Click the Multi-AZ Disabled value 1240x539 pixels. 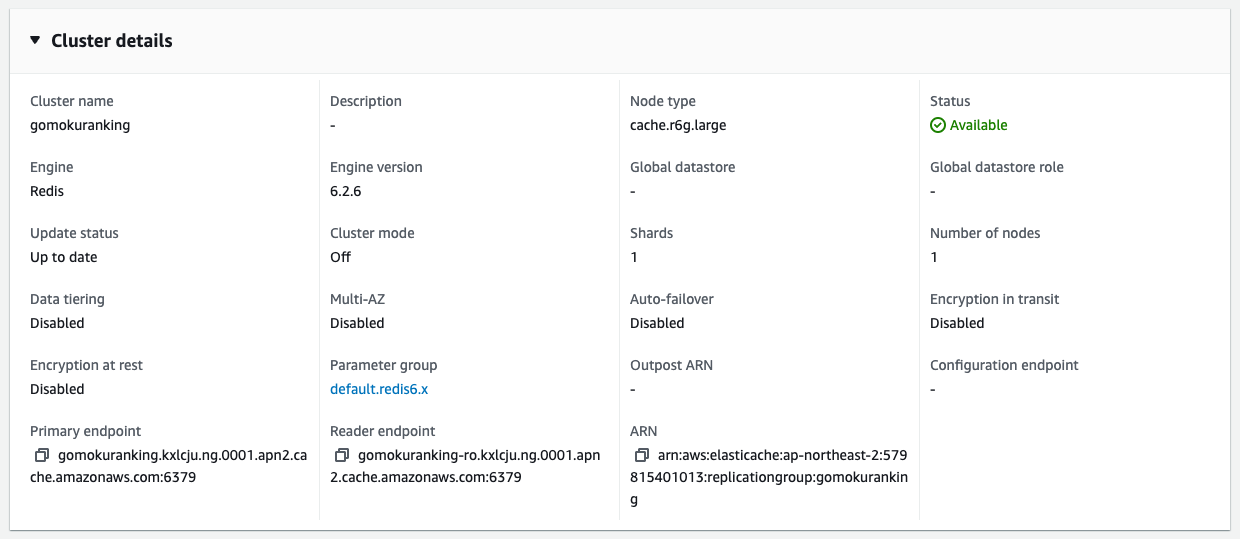coord(357,323)
